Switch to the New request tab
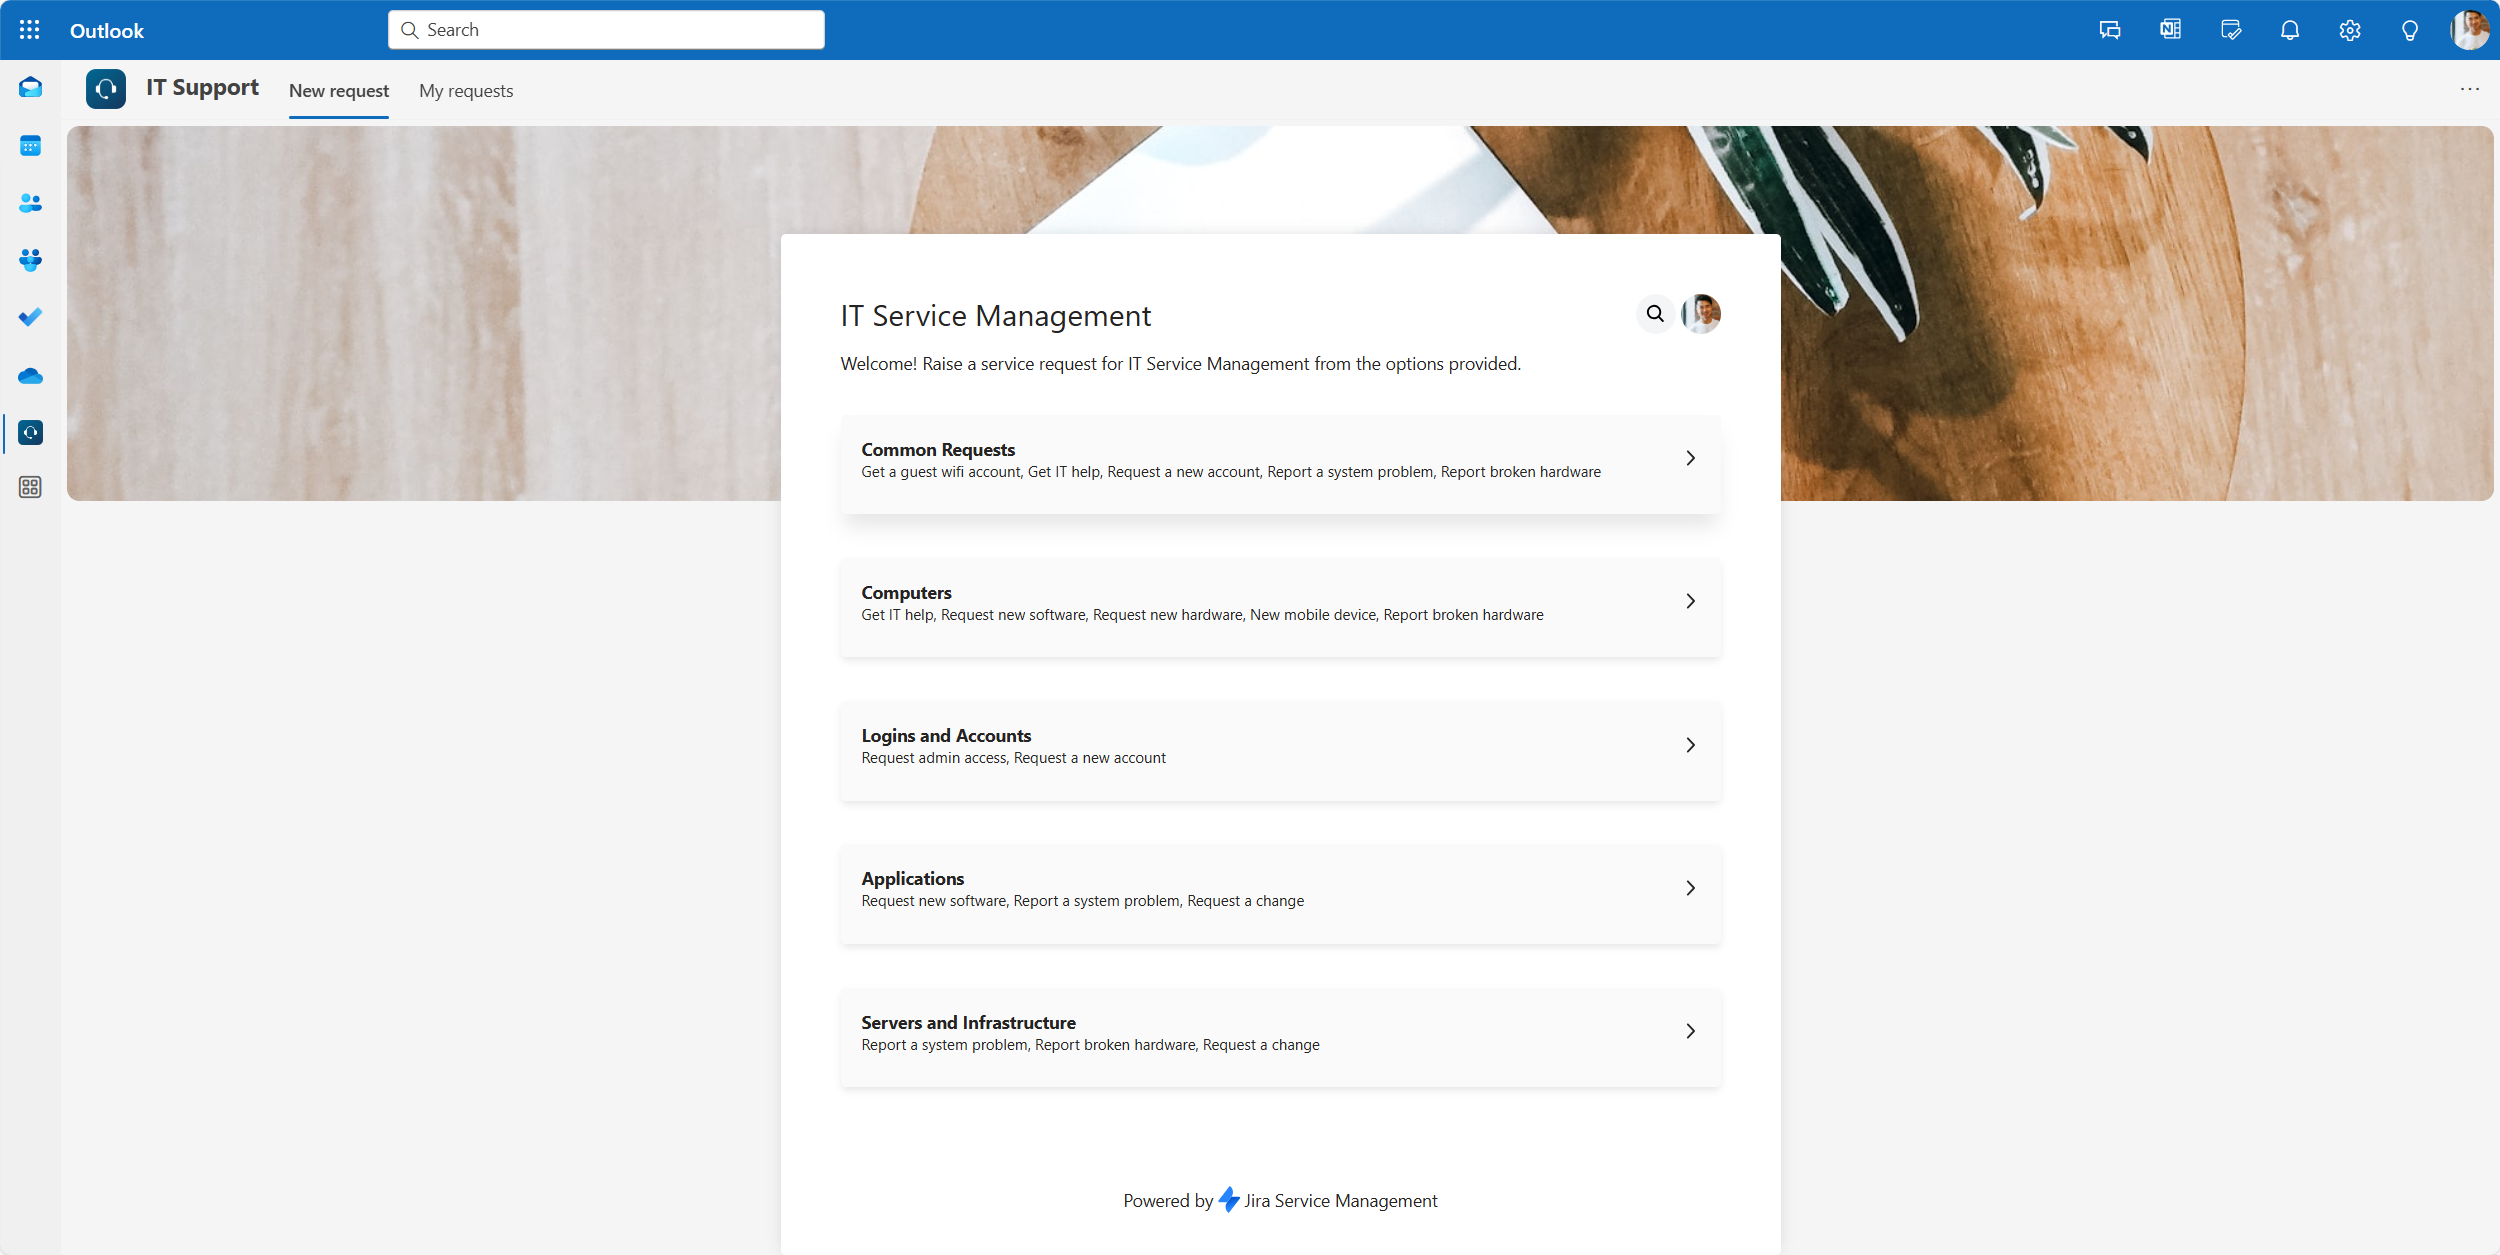The image size is (2500, 1255). click(339, 91)
